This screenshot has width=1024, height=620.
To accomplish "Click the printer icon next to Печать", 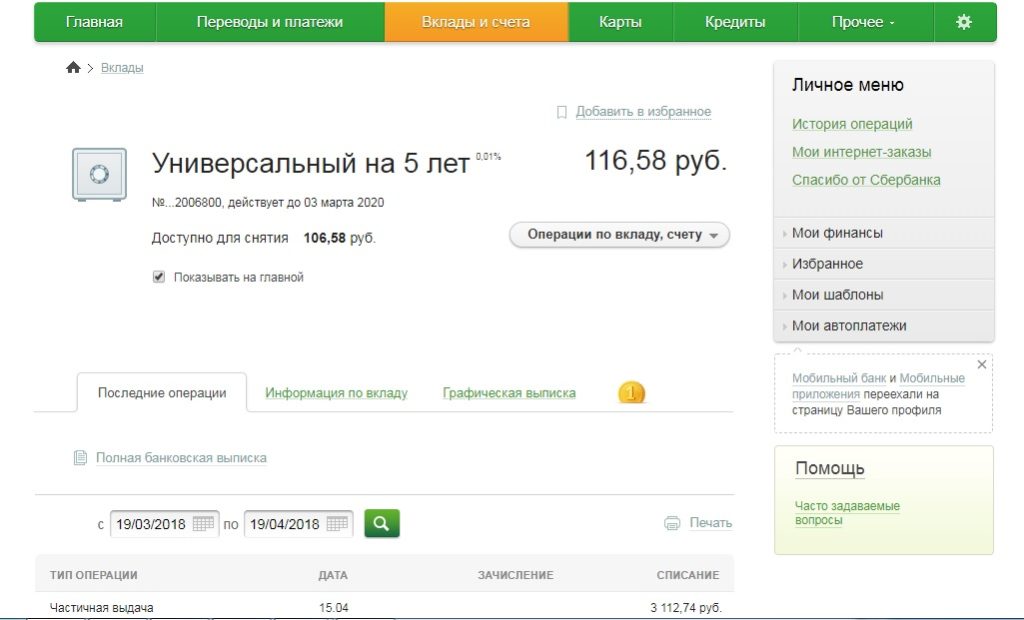I will click(x=672, y=523).
